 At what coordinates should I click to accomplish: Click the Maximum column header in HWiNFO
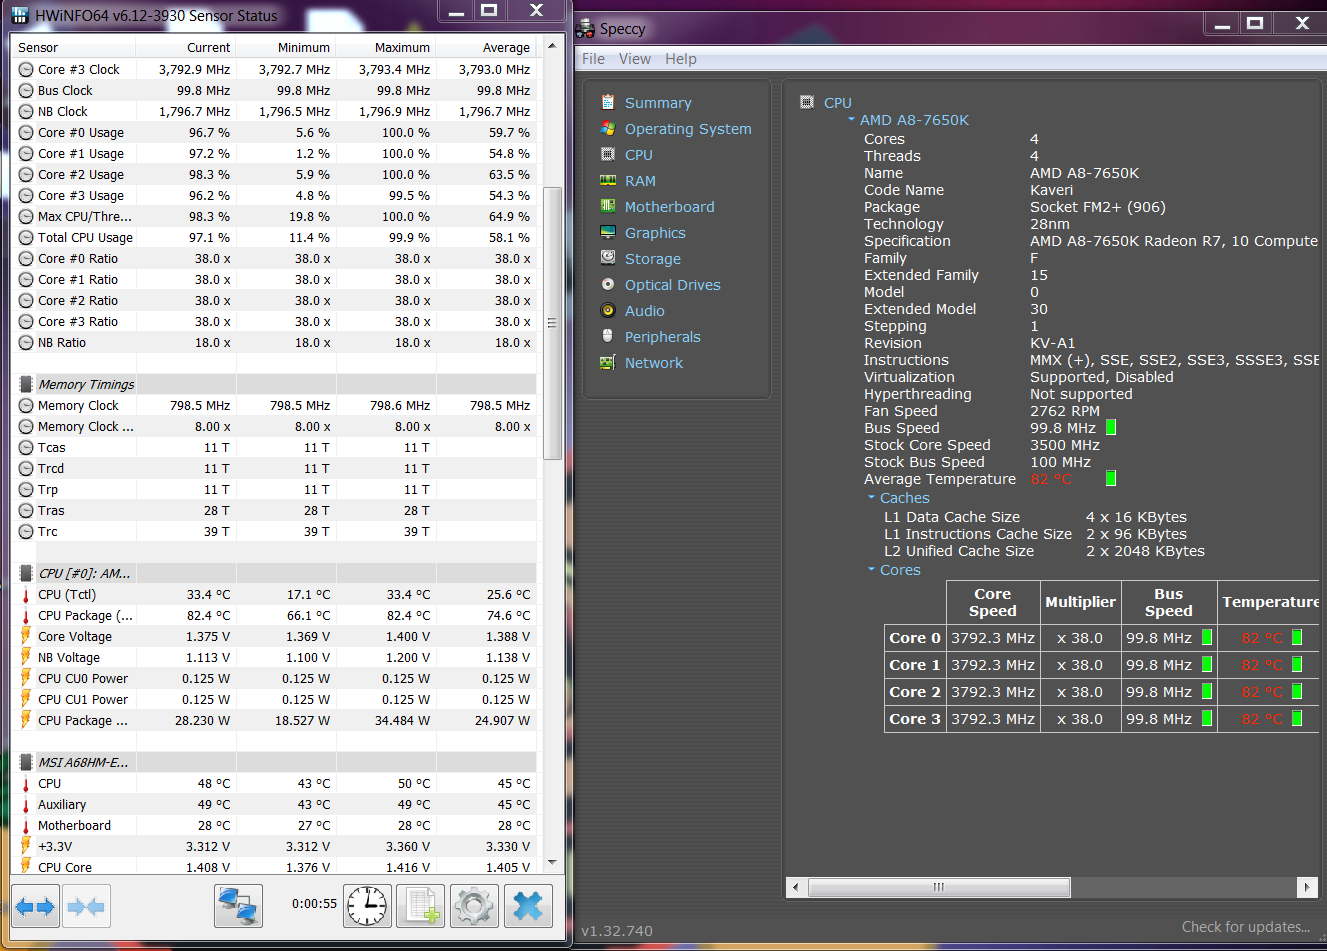pyautogui.click(x=386, y=47)
